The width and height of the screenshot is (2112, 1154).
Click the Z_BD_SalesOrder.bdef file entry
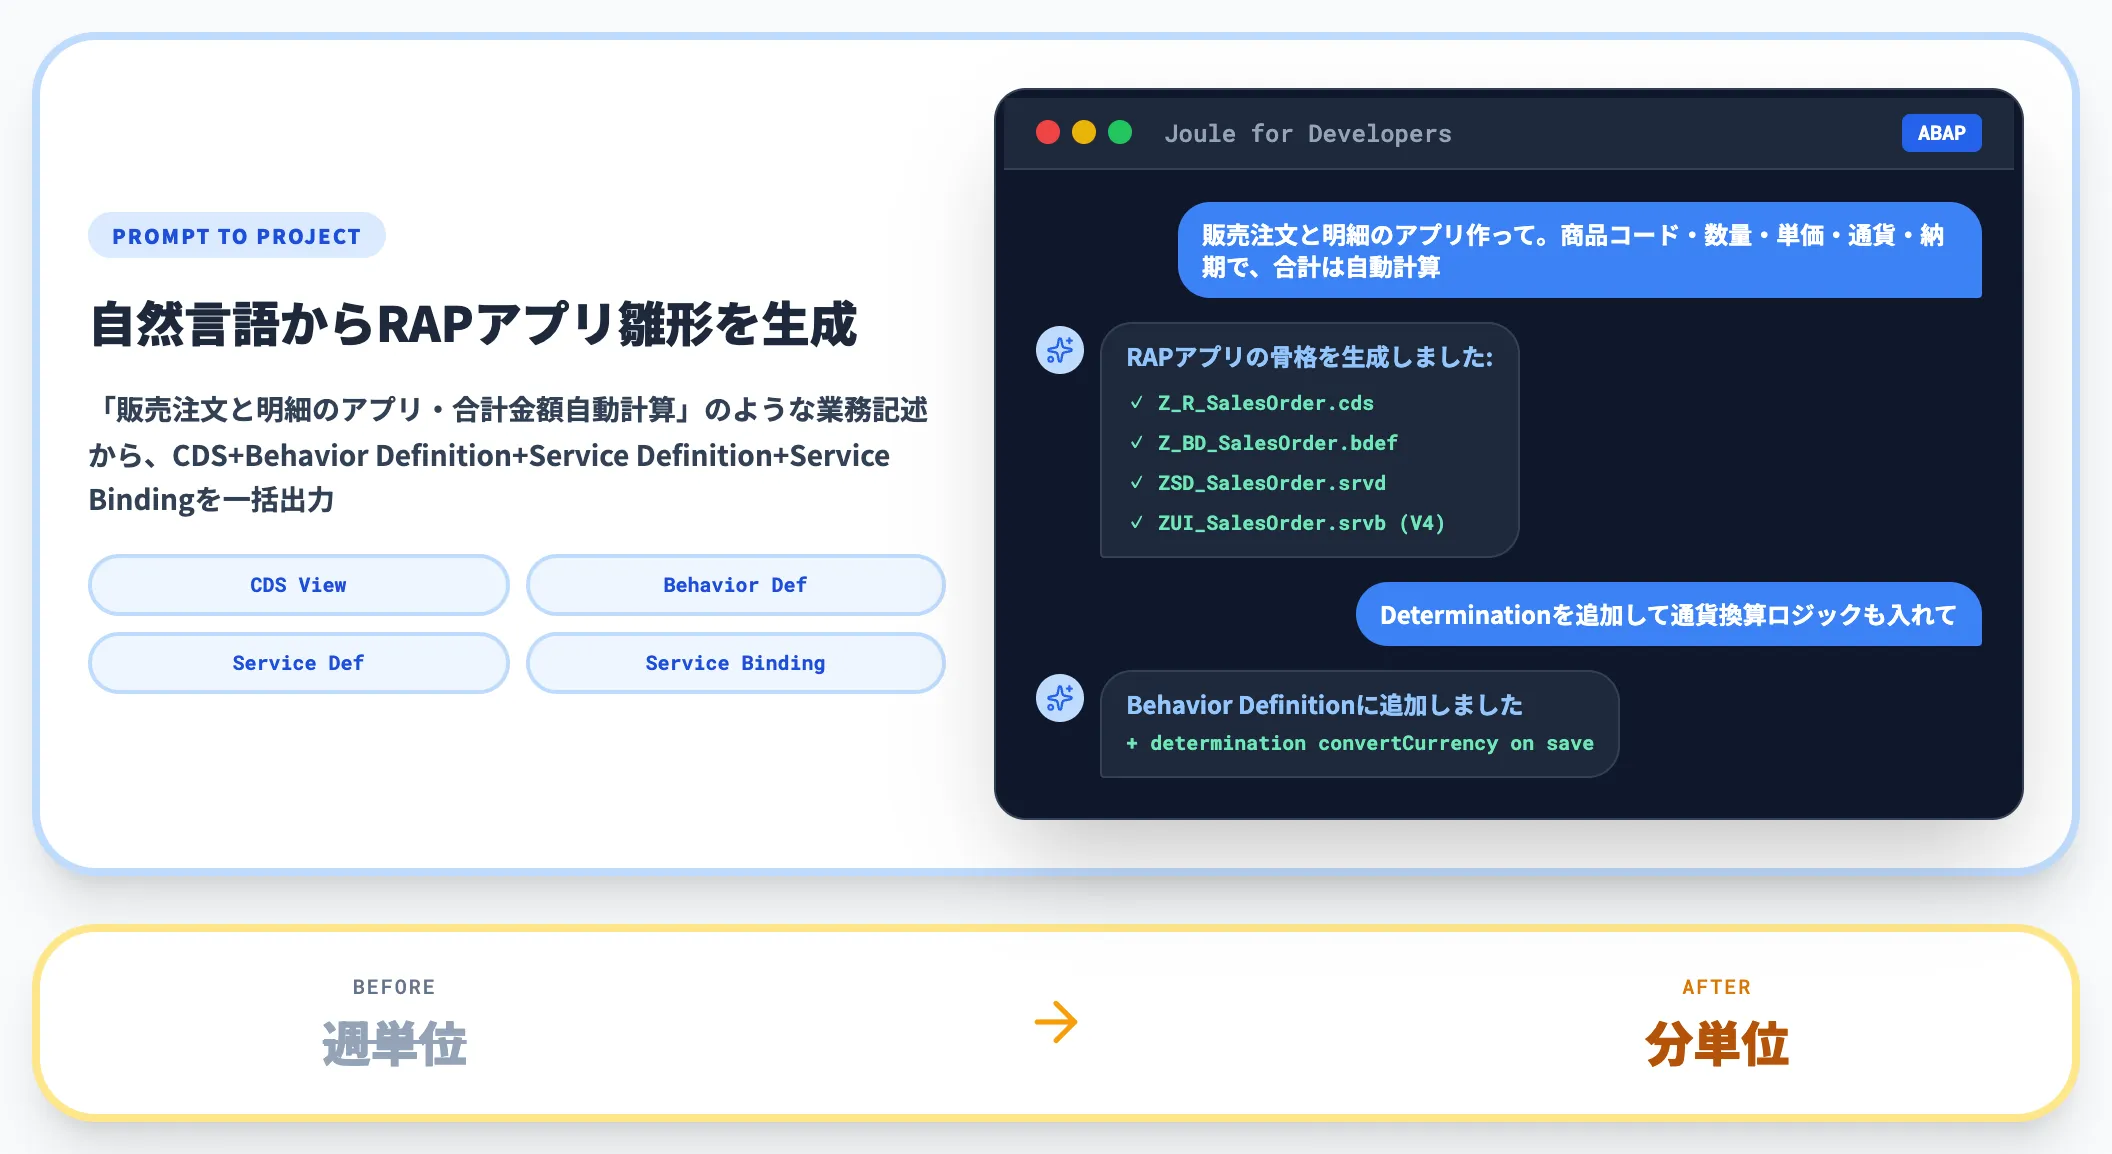pos(1277,443)
